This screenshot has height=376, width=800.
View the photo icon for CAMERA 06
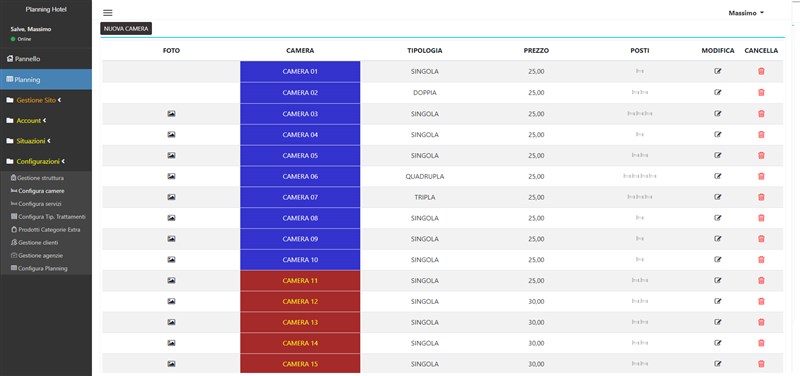(x=171, y=177)
